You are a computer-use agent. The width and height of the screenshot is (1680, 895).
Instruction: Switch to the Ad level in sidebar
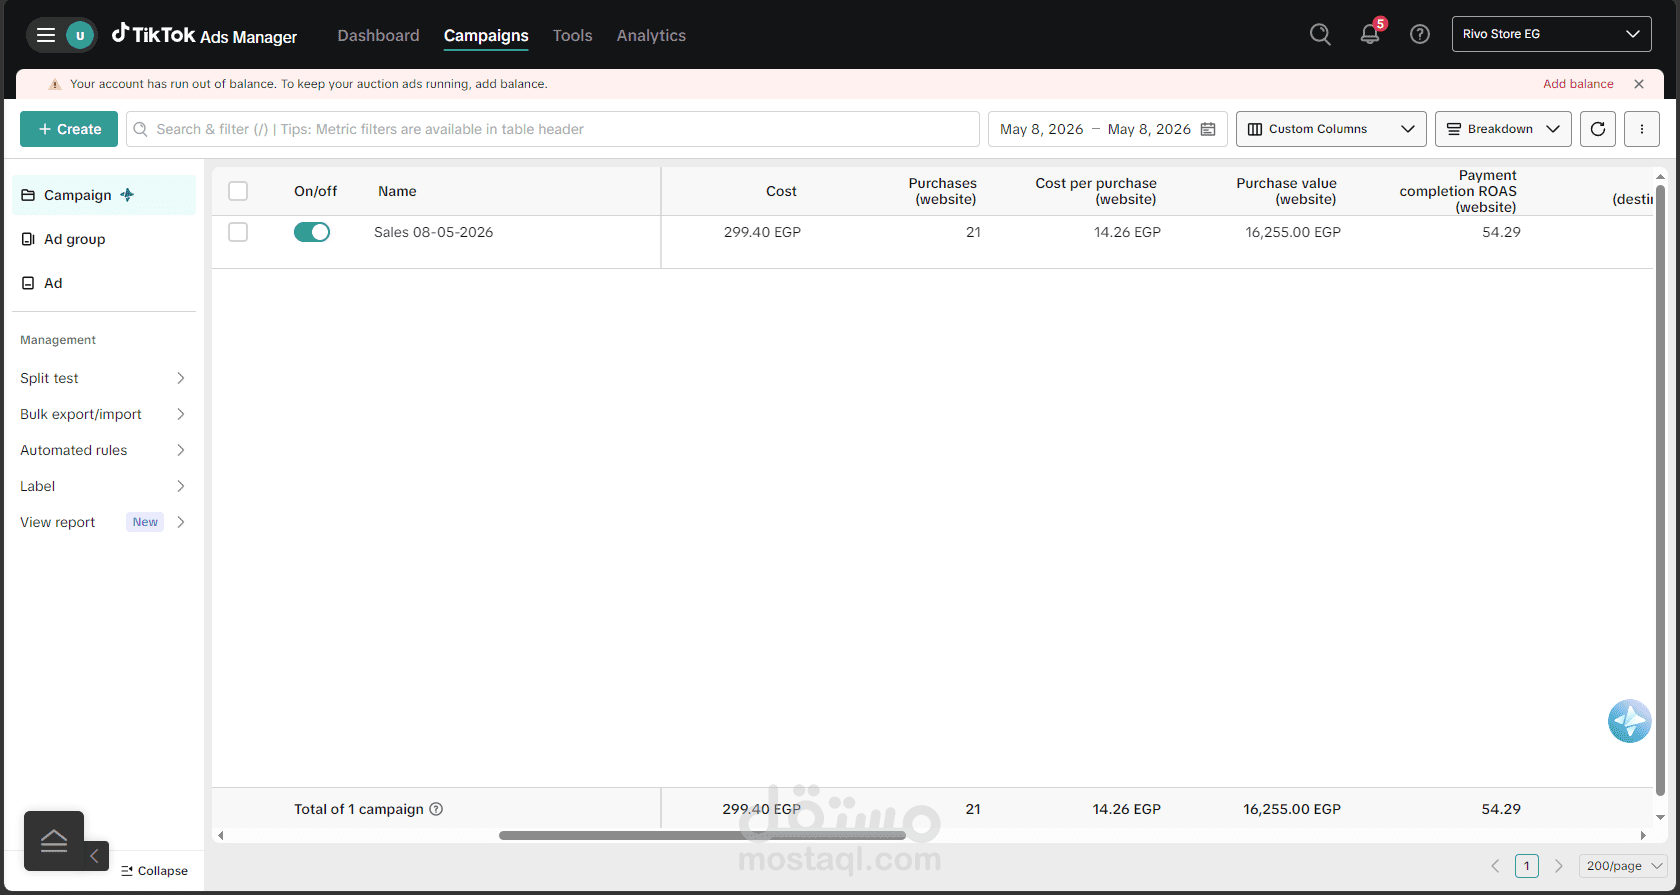coord(103,283)
